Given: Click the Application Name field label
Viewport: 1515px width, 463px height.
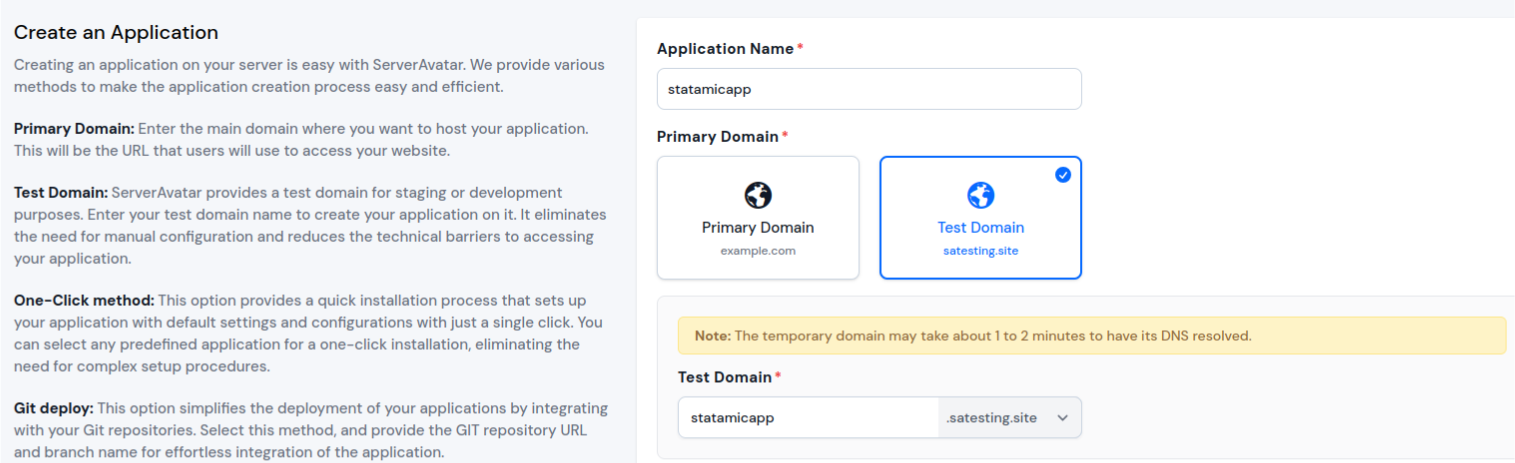Looking at the screenshot, I should tap(725, 49).
